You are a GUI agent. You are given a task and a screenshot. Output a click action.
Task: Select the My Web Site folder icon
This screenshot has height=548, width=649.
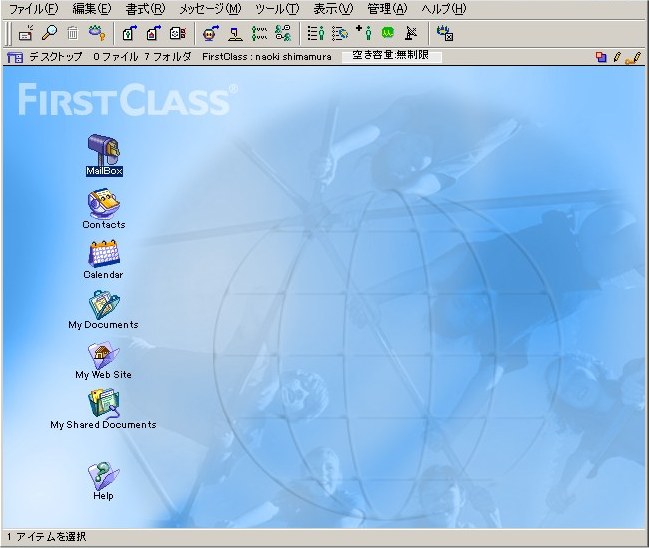pyautogui.click(x=103, y=359)
